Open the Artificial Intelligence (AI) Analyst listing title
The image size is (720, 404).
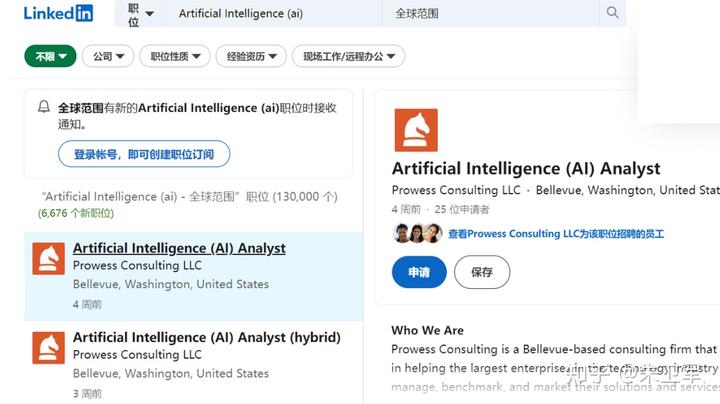click(x=179, y=248)
